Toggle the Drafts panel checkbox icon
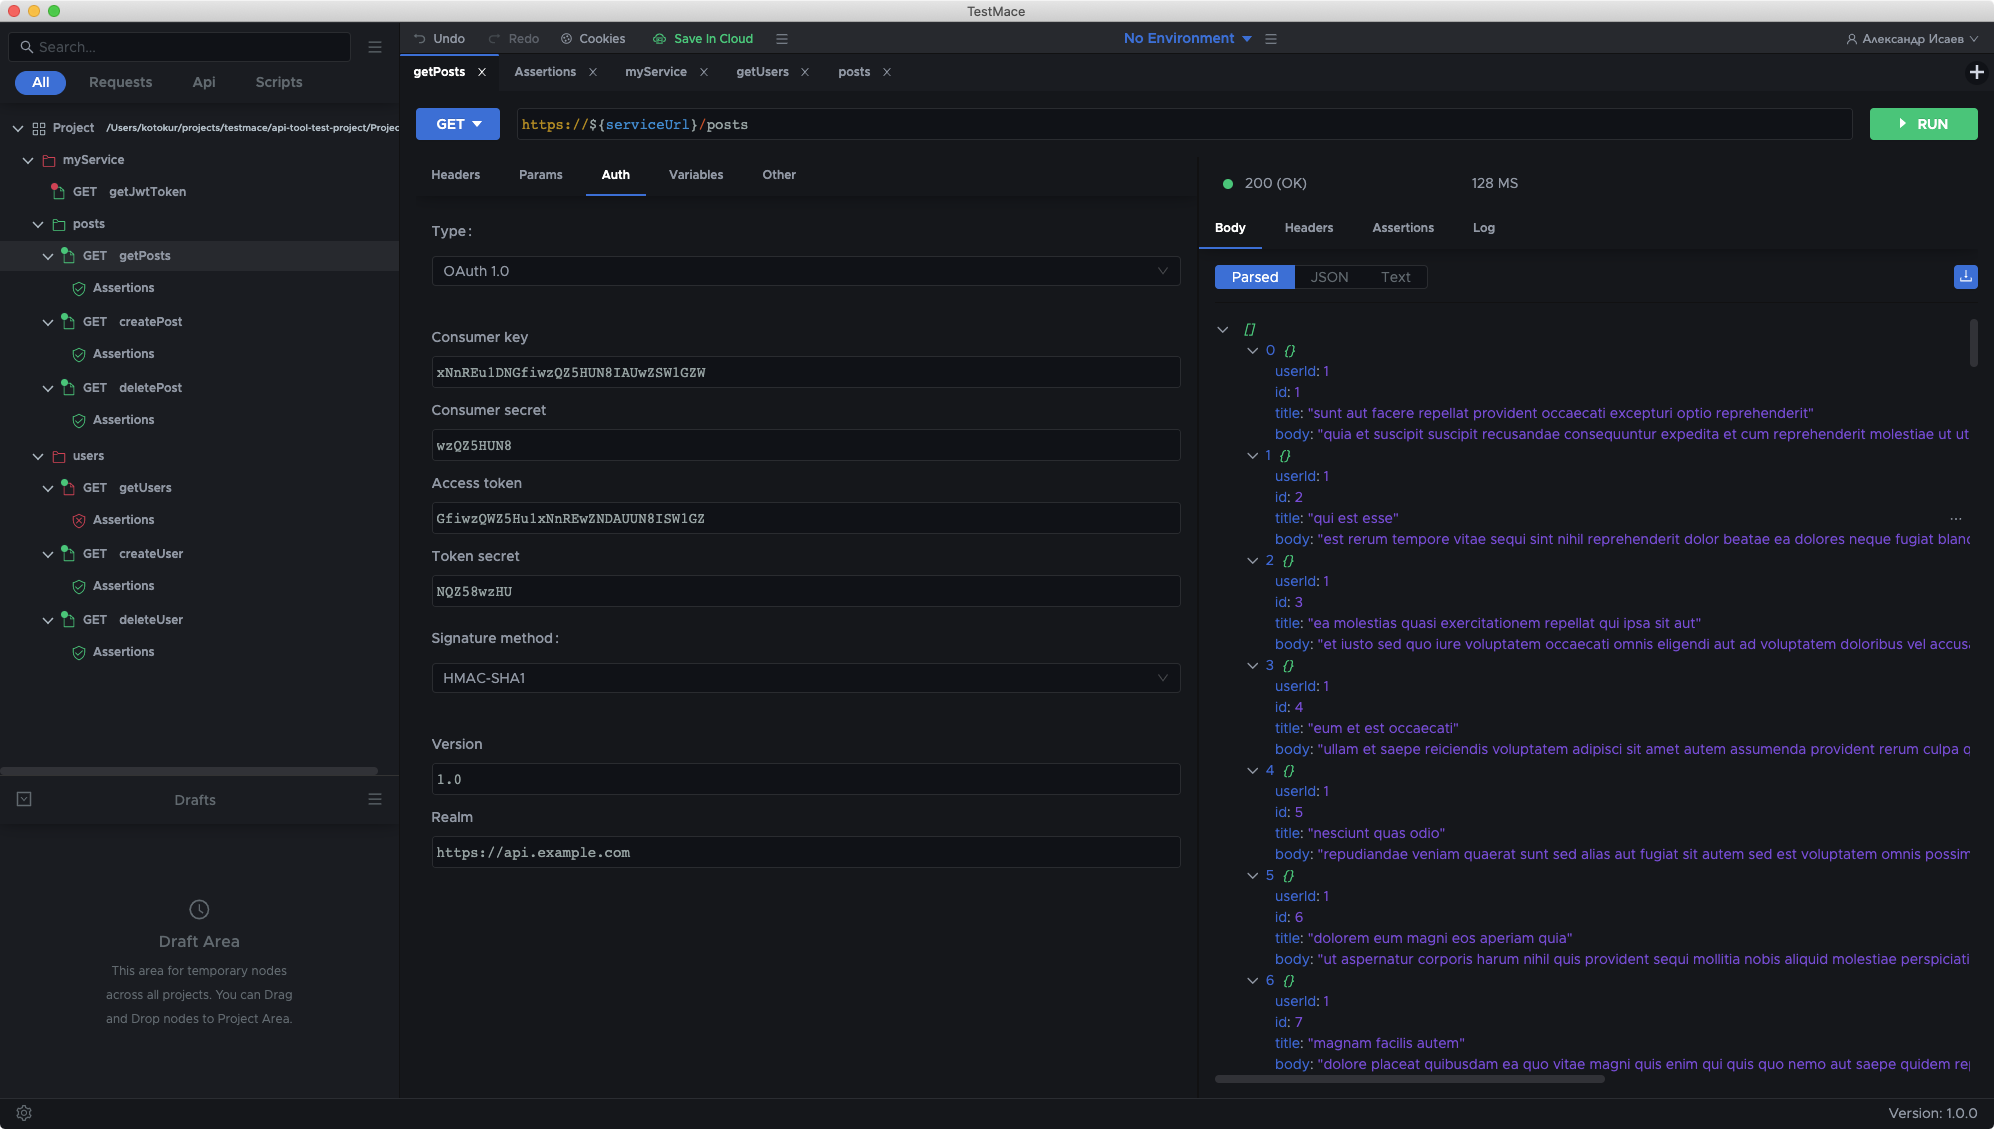The width and height of the screenshot is (1994, 1129). coord(24,799)
